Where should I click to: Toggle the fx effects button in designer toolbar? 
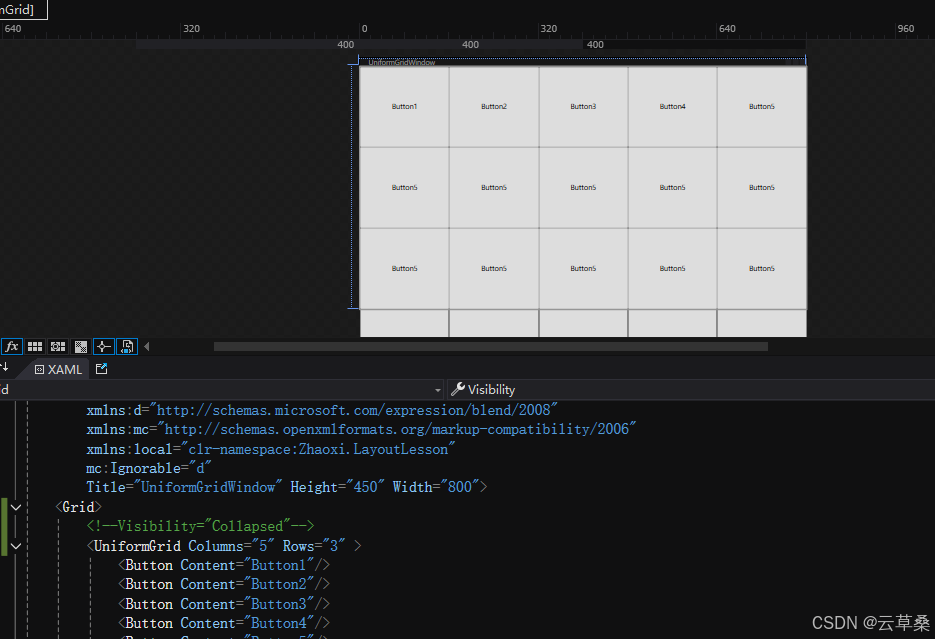[x=11, y=346]
